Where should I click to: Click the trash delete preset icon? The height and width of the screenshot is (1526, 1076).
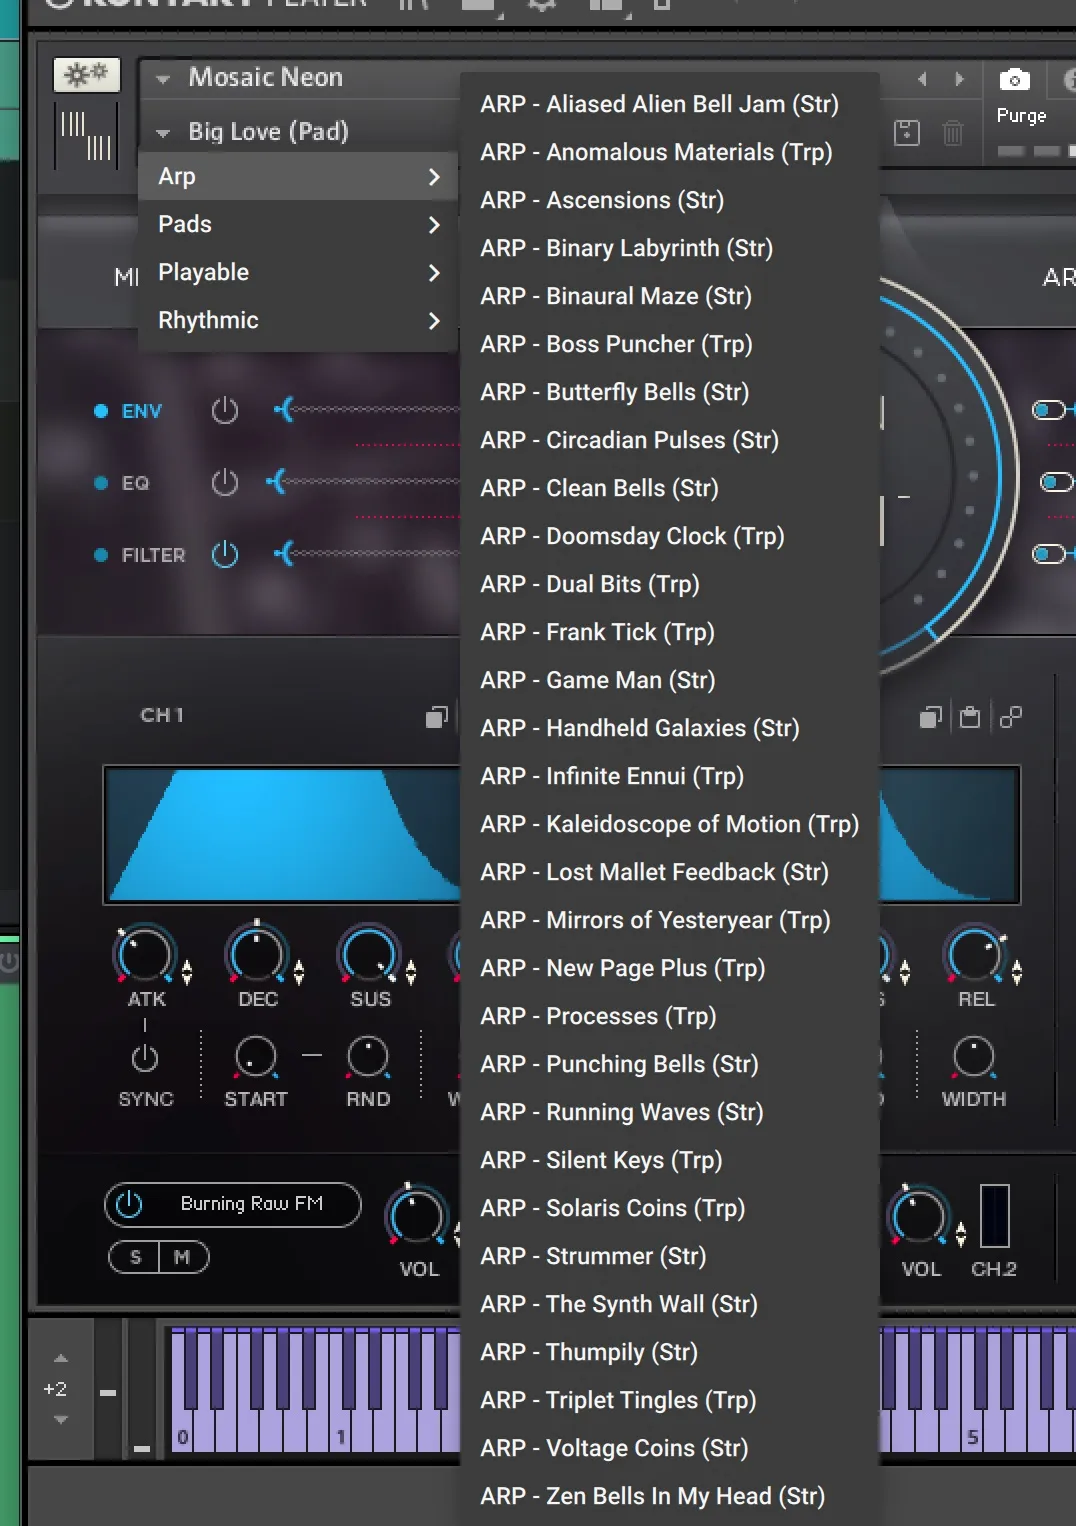point(952,132)
